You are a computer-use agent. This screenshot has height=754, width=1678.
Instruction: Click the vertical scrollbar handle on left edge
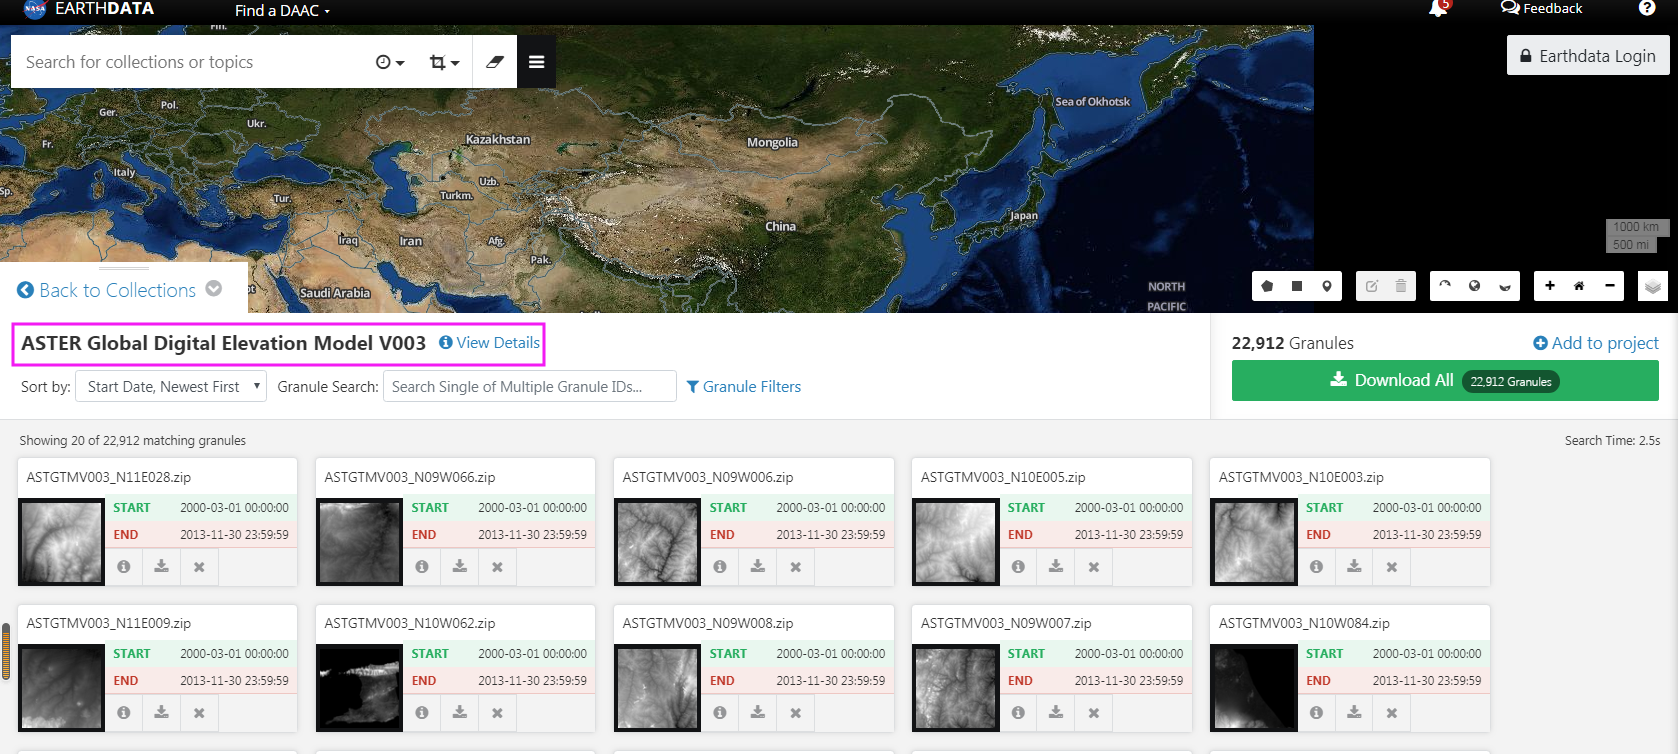click(x=5, y=652)
